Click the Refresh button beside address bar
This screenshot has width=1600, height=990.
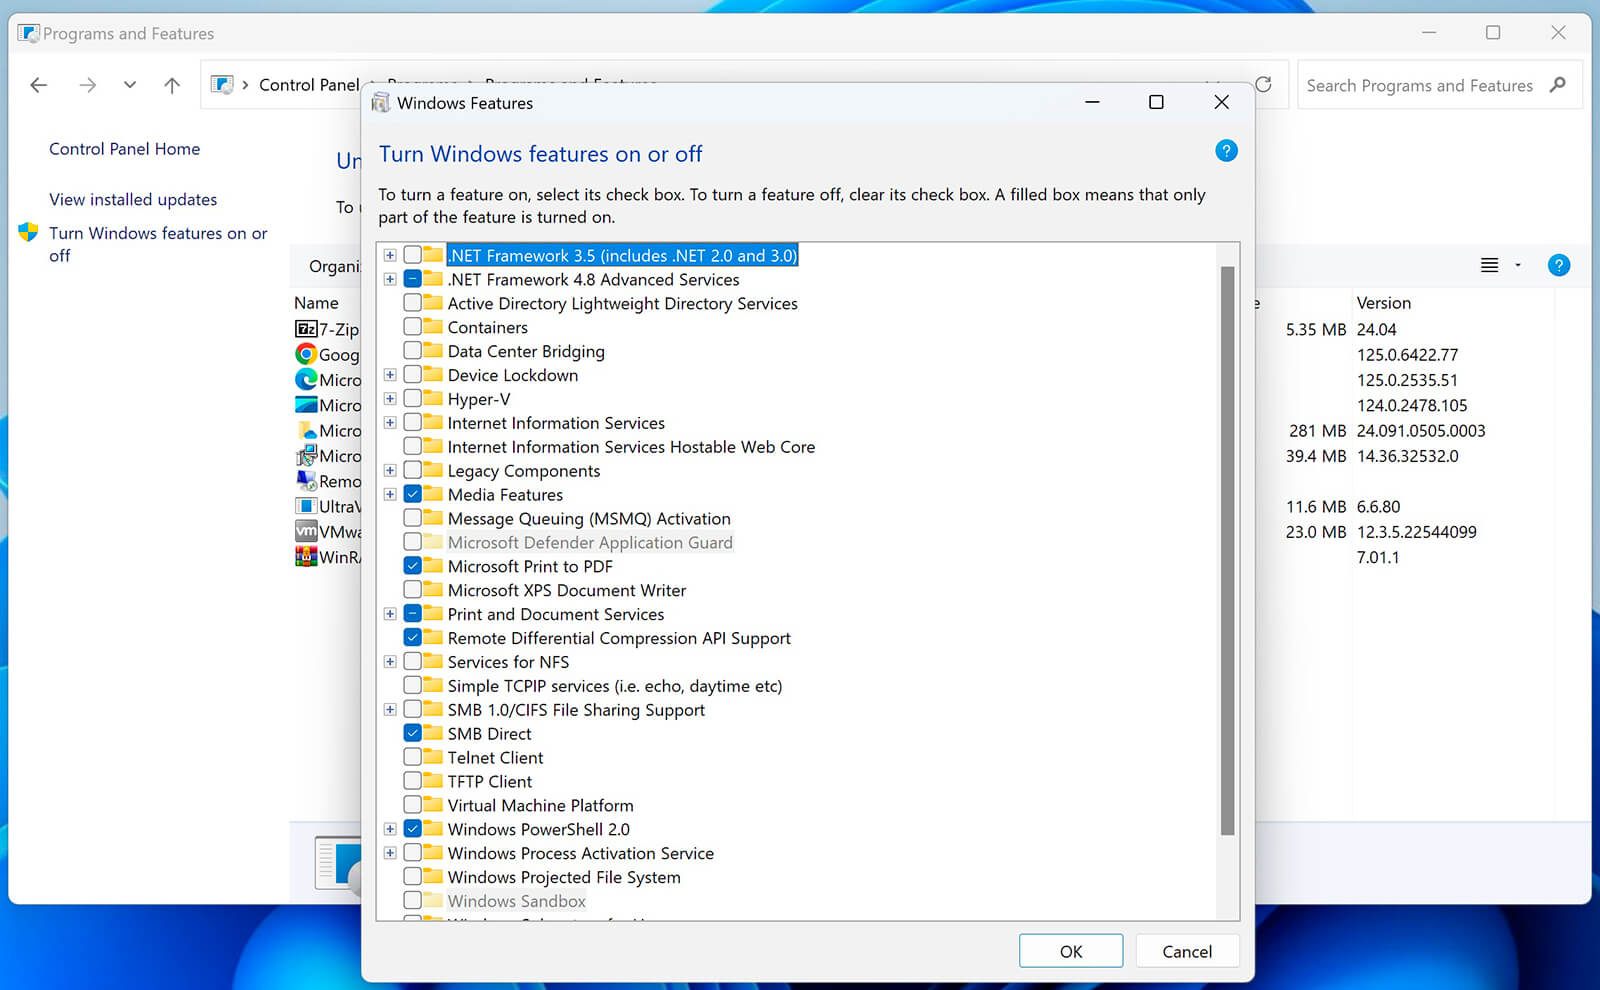1264,85
